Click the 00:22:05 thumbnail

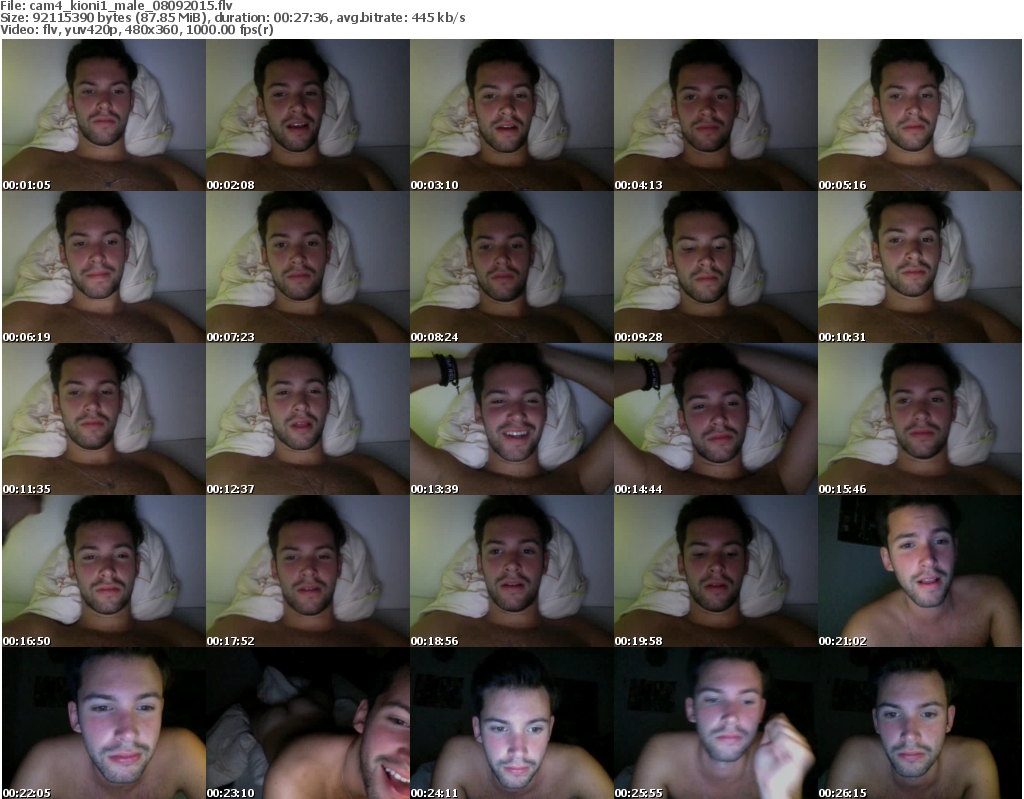[104, 723]
